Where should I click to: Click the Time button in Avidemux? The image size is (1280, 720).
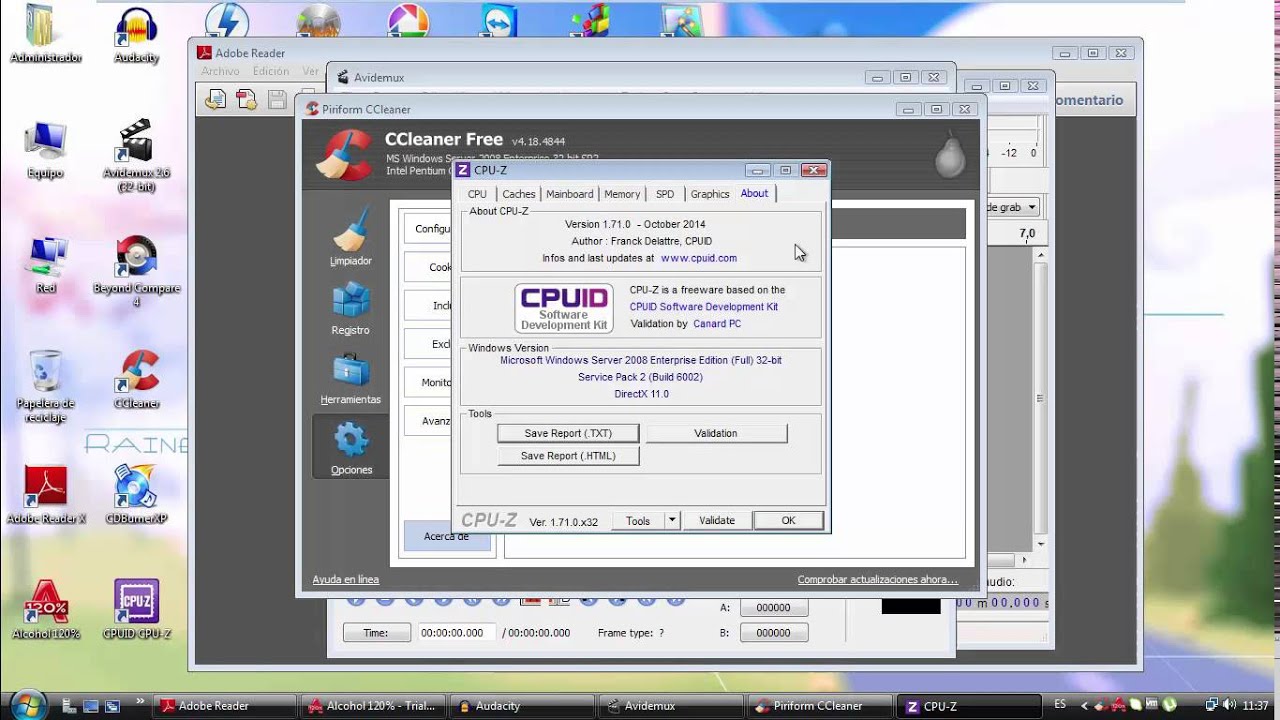point(377,632)
